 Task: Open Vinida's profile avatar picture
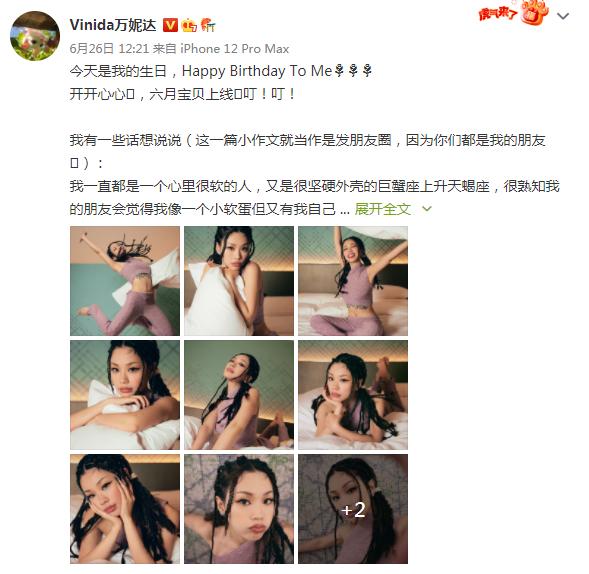click(x=35, y=36)
